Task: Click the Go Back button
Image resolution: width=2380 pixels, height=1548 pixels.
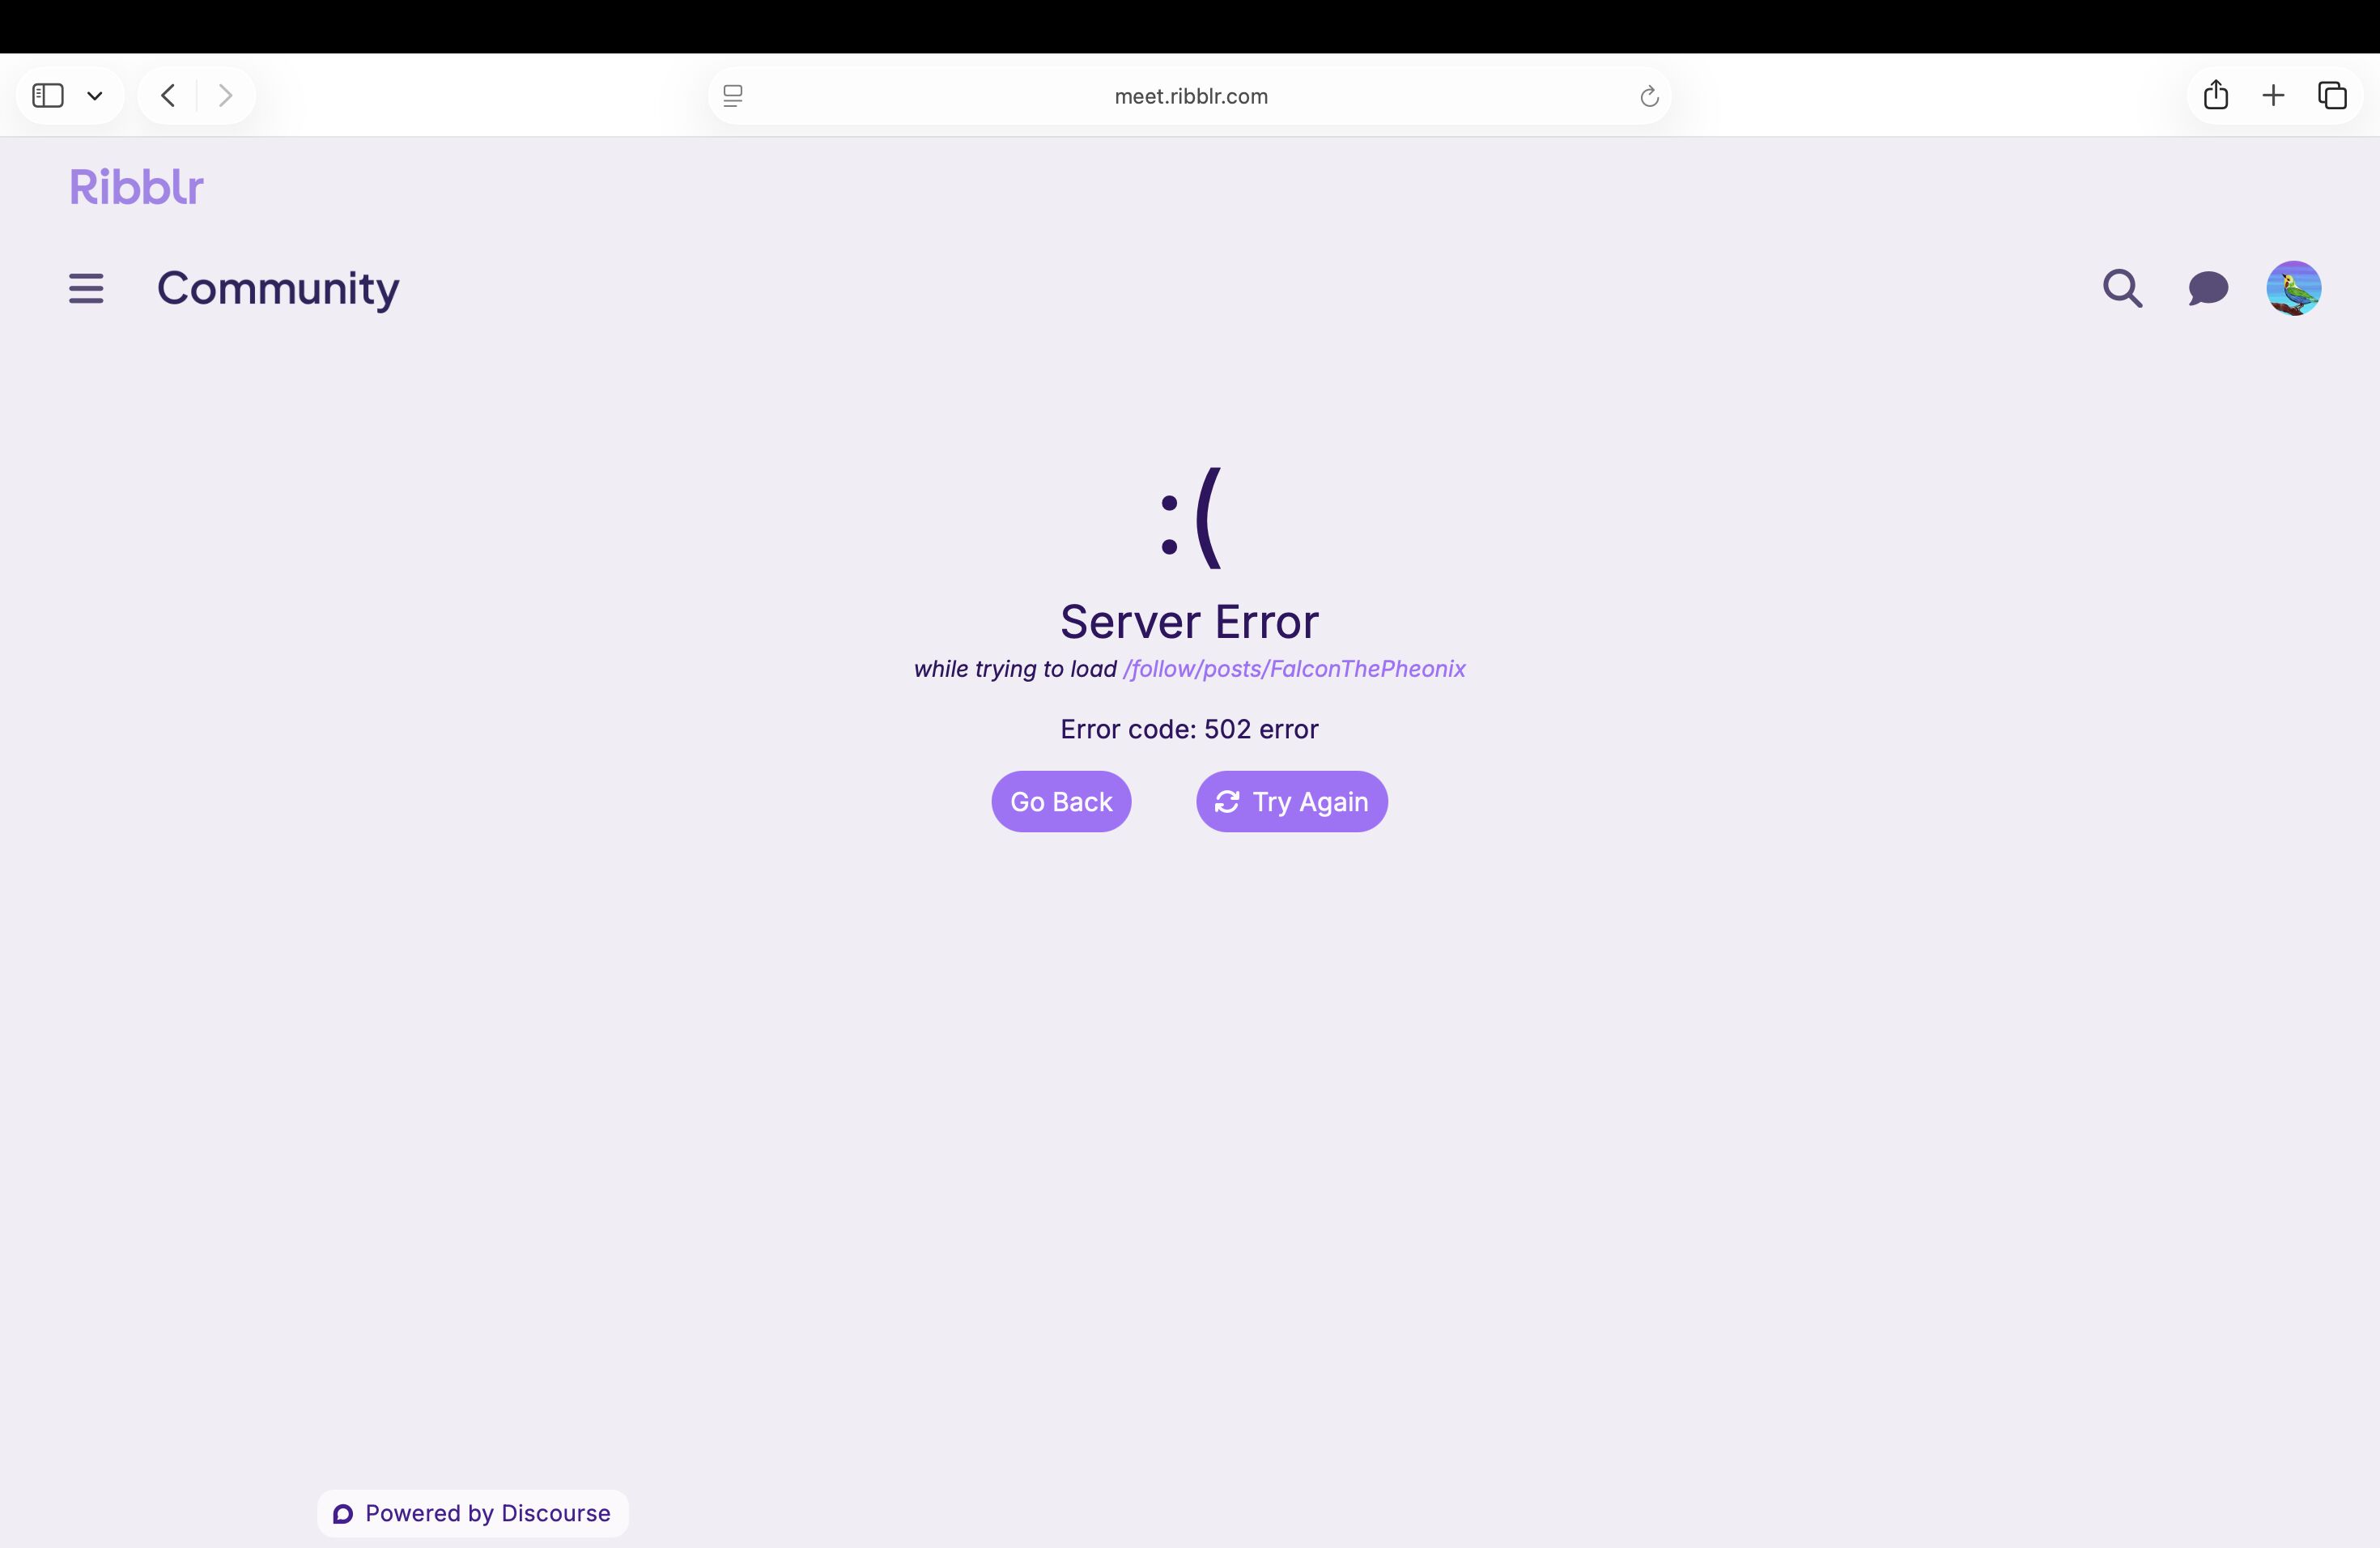Action: click(1061, 801)
